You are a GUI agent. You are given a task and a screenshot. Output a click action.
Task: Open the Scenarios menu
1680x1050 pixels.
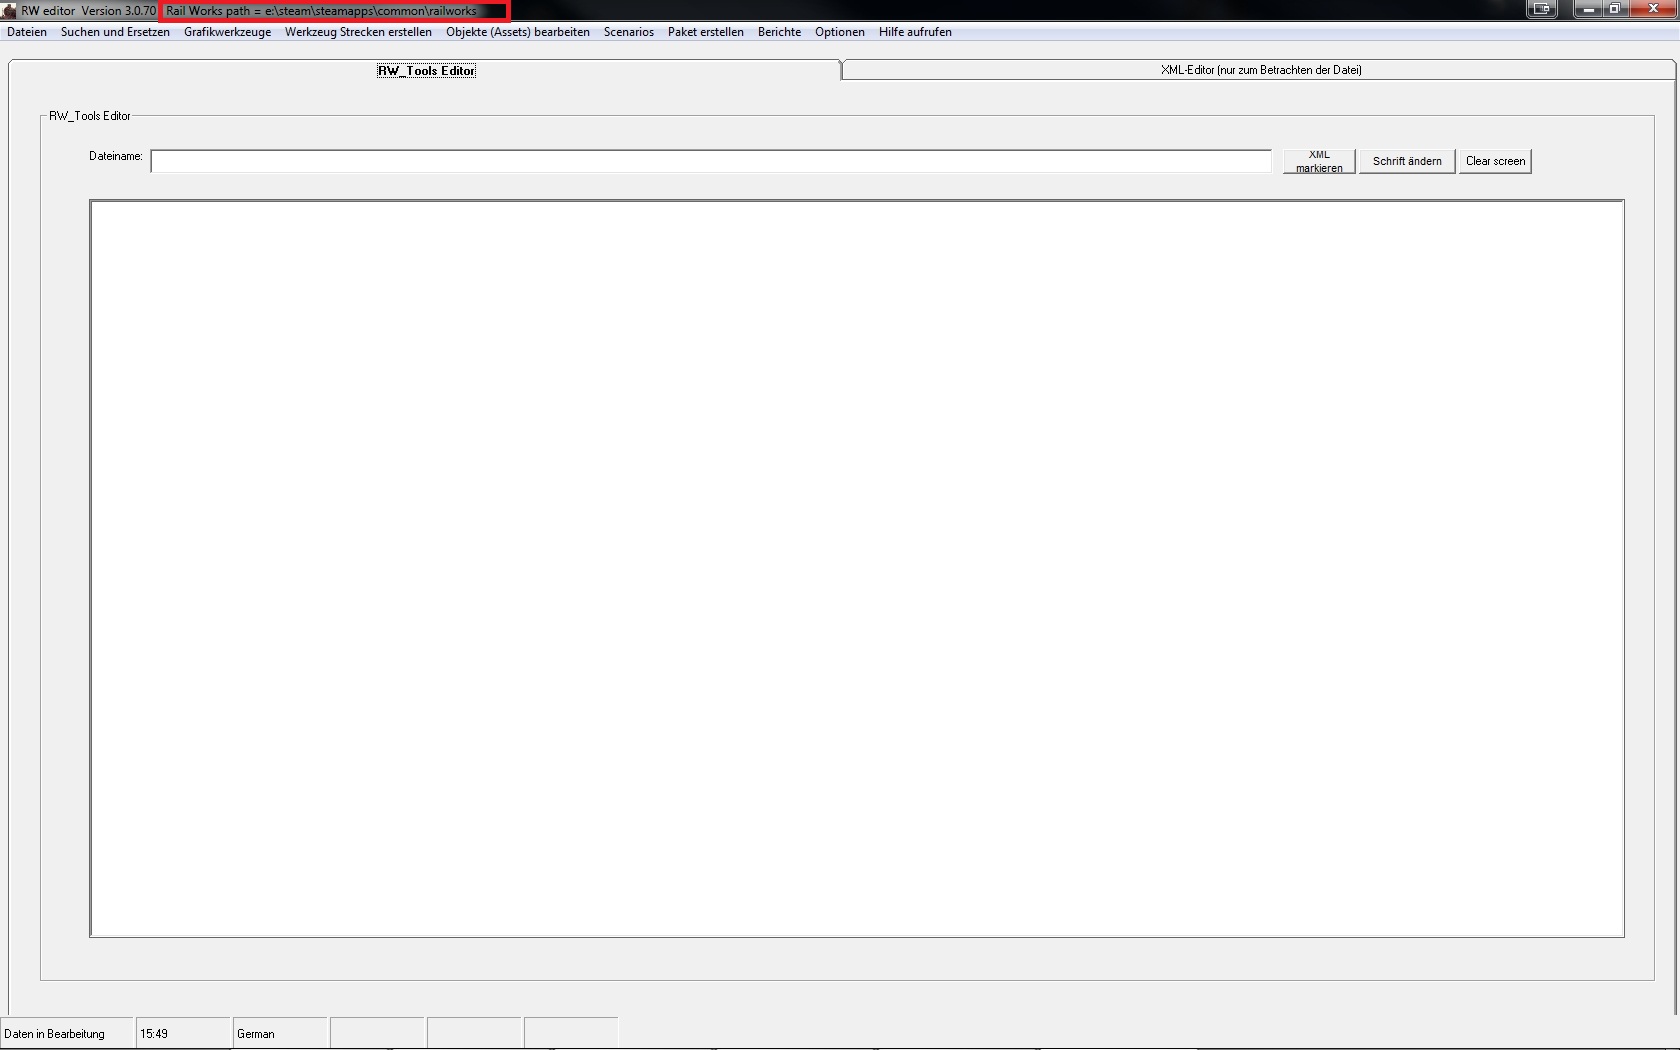pos(629,32)
